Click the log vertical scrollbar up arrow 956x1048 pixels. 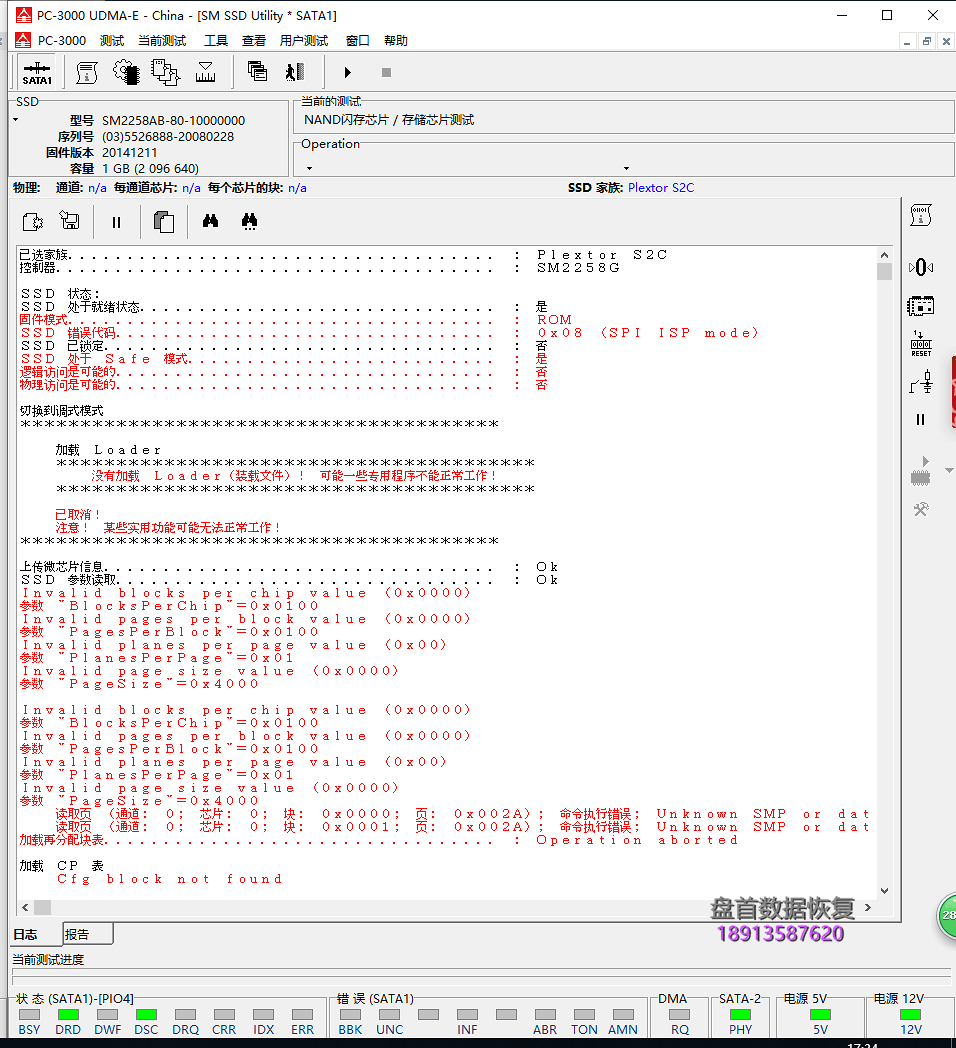[x=884, y=255]
